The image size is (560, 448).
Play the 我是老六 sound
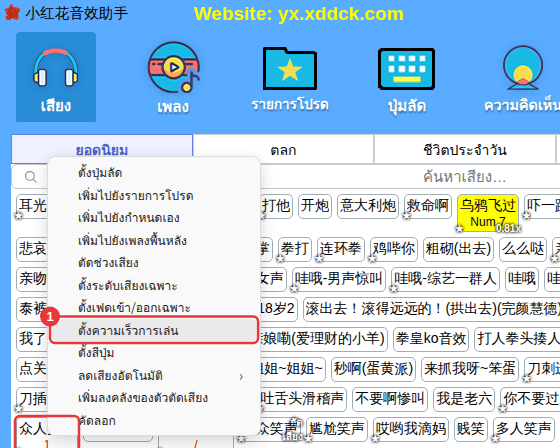click(464, 399)
